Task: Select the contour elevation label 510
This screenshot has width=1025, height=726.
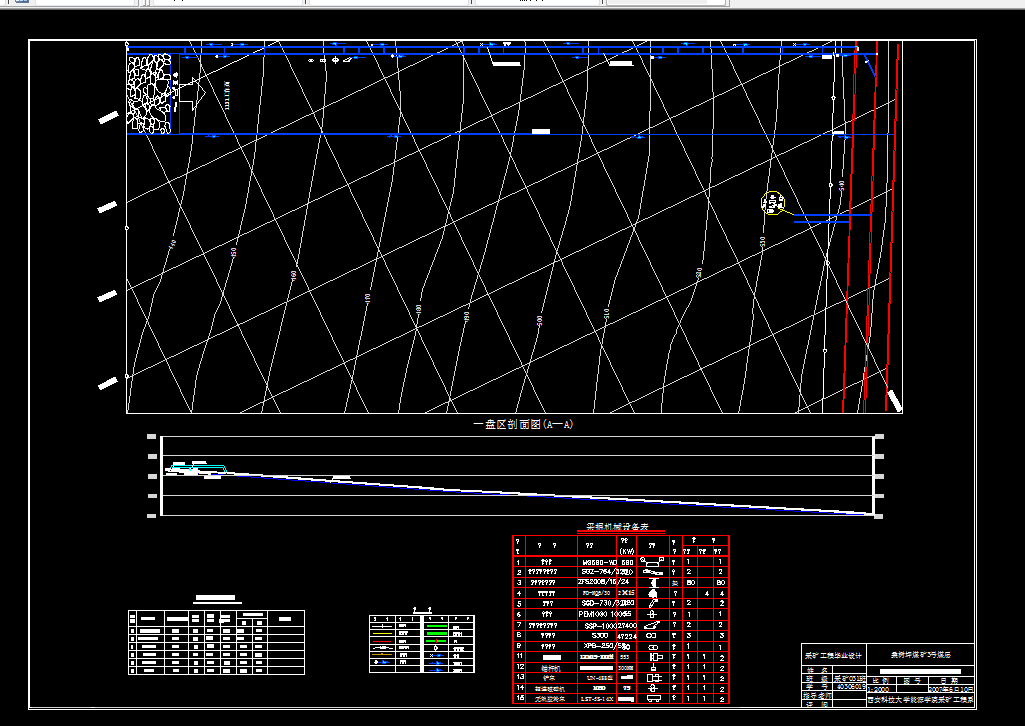Action: (x=607, y=316)
